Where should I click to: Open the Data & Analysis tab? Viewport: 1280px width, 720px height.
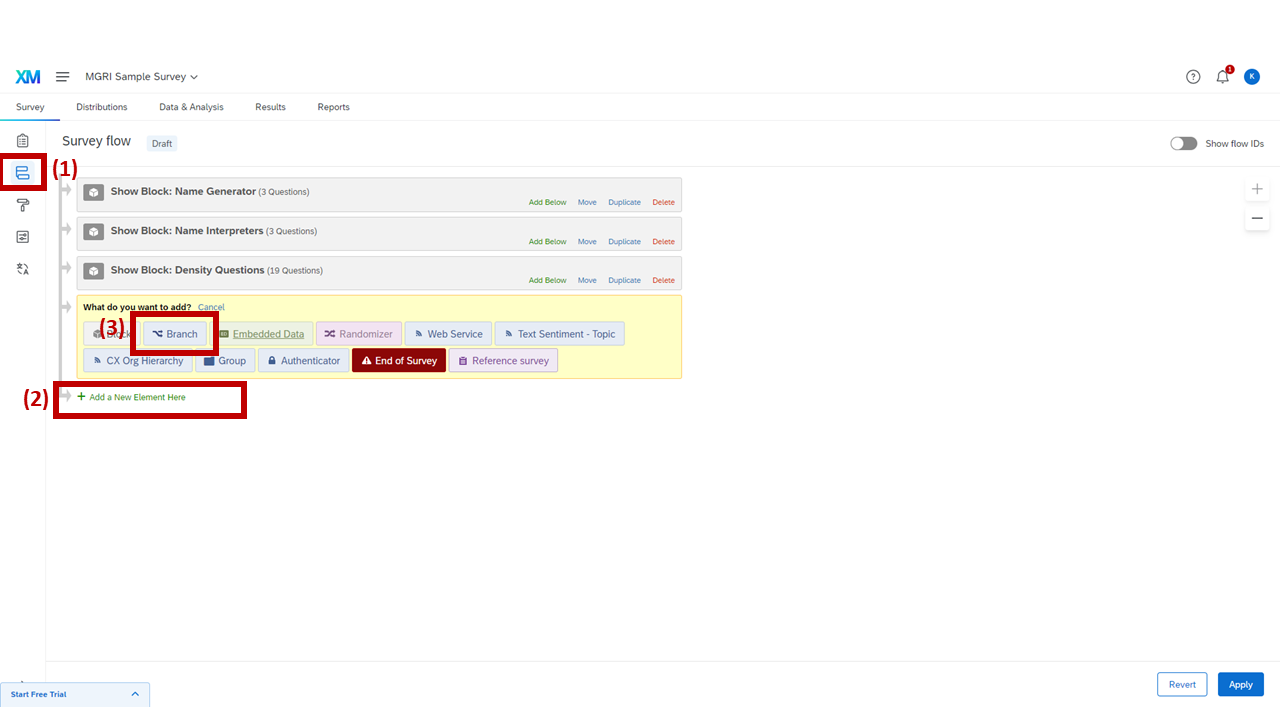pos(191,107)
